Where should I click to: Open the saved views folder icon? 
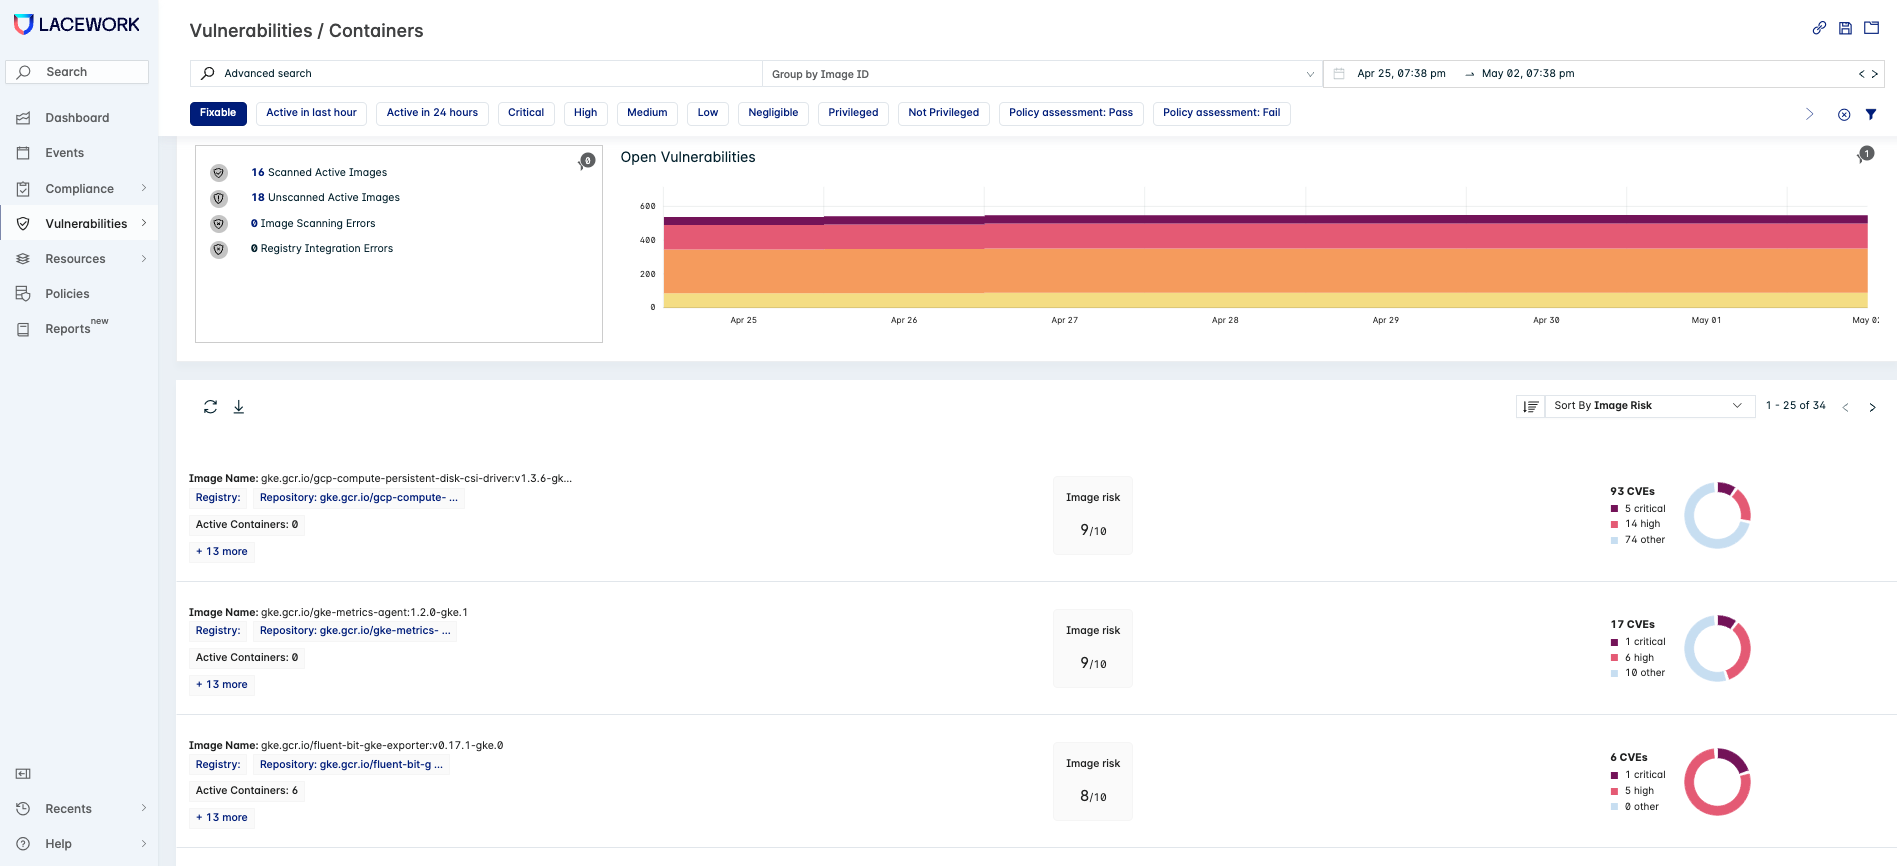(x=1871, y=28)
